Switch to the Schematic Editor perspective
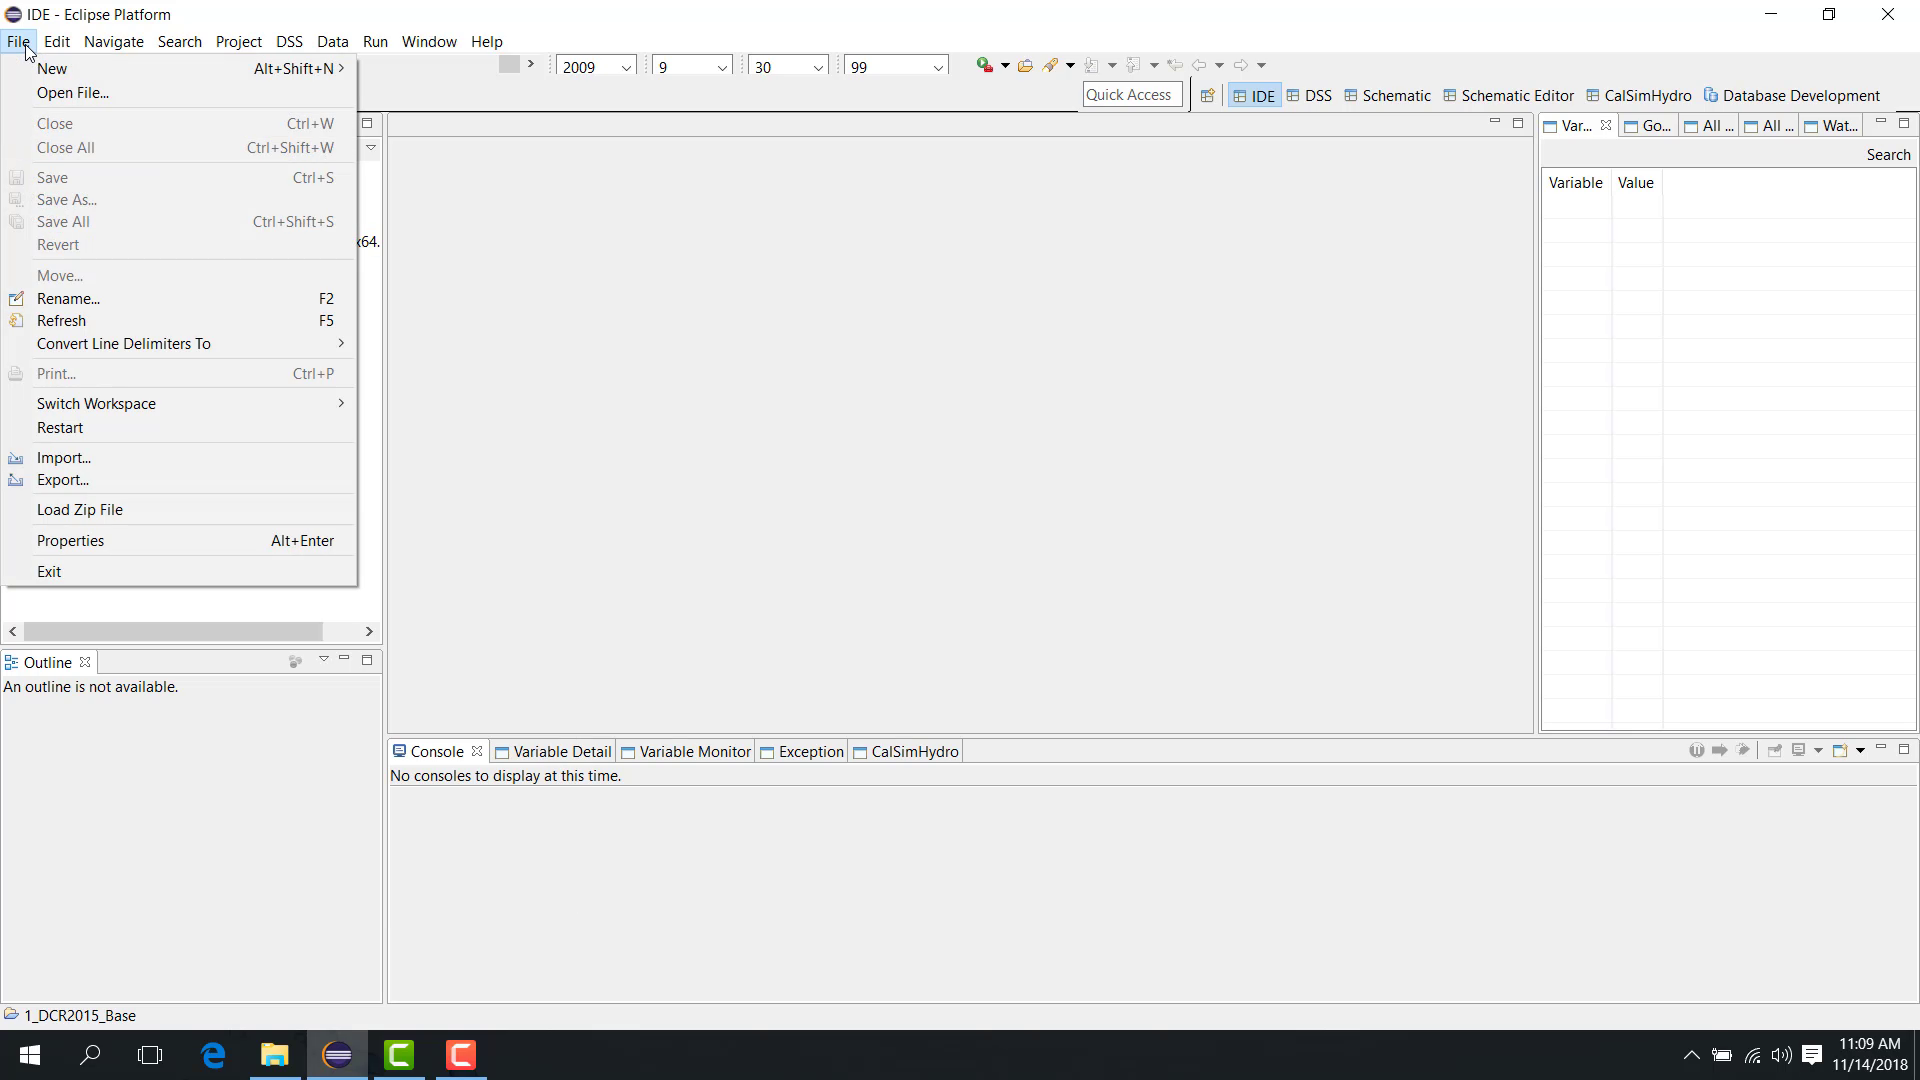This screenshot has width=1920, height=1080. coord(1508,96)
